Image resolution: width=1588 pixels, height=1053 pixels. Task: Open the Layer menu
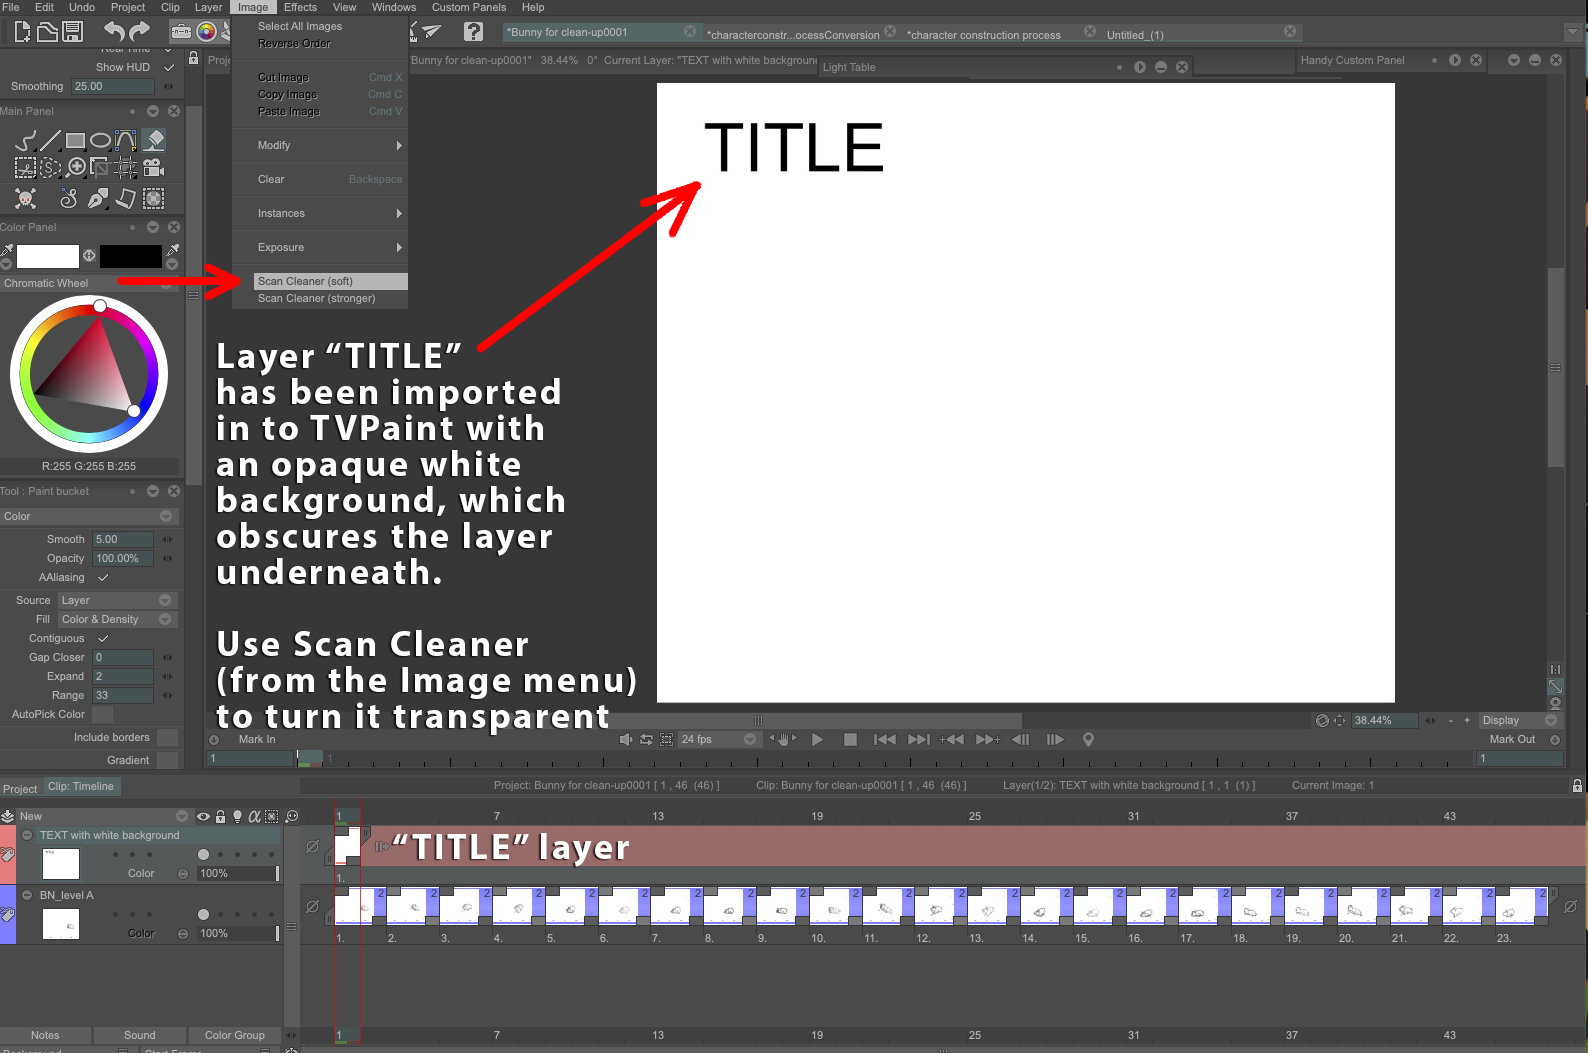[208, 7]
